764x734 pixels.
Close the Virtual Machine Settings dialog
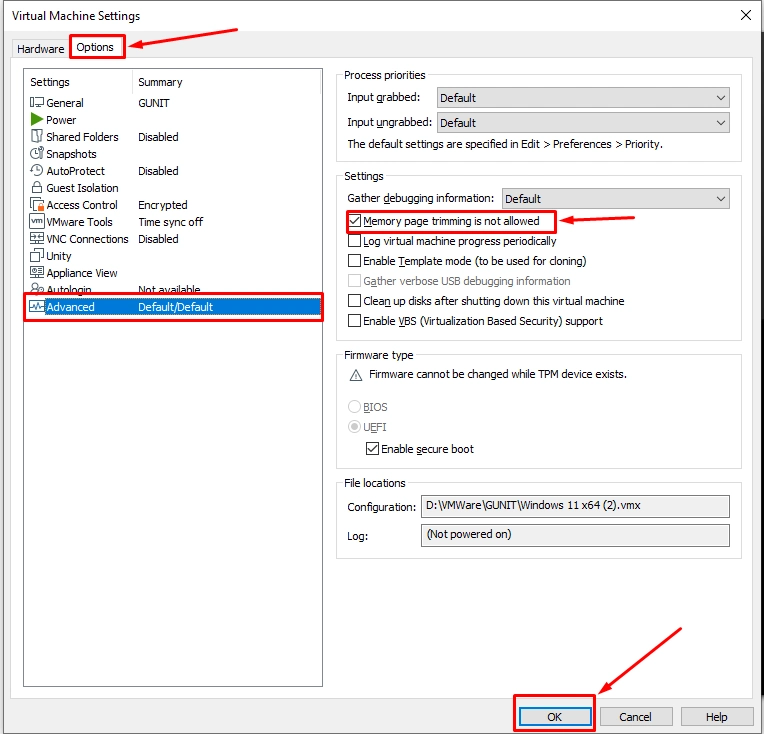tap(745, 15)
